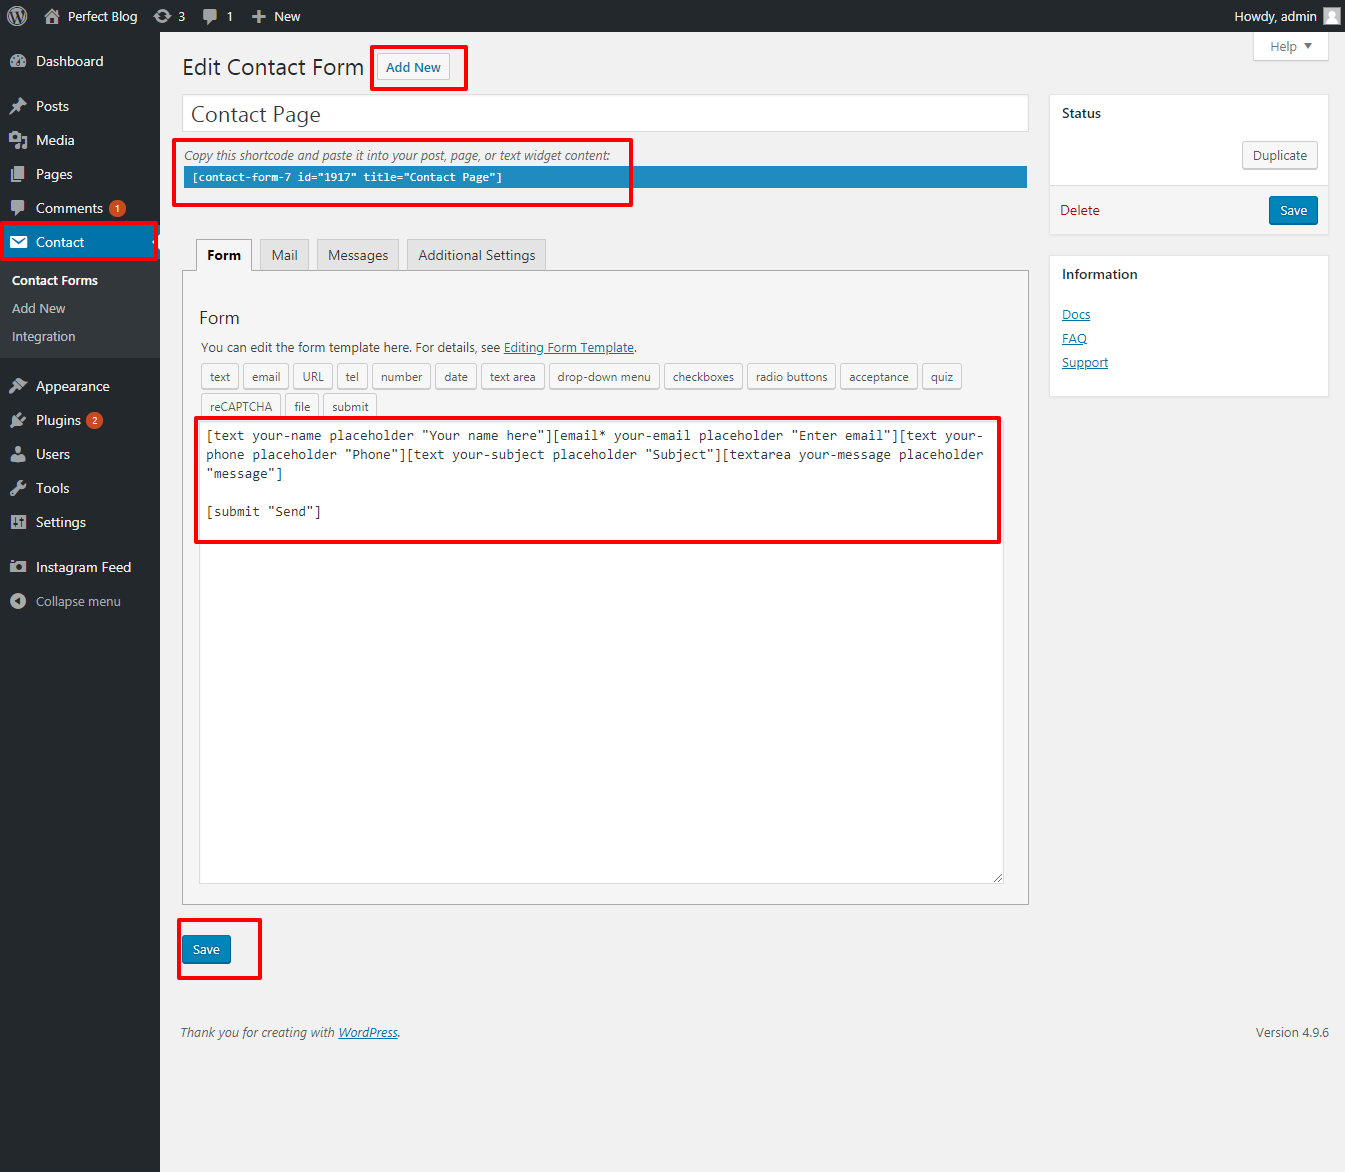Open the Perfect Blog home icon
This screenshot has height=1172, width=1345.
pos(52,16)
